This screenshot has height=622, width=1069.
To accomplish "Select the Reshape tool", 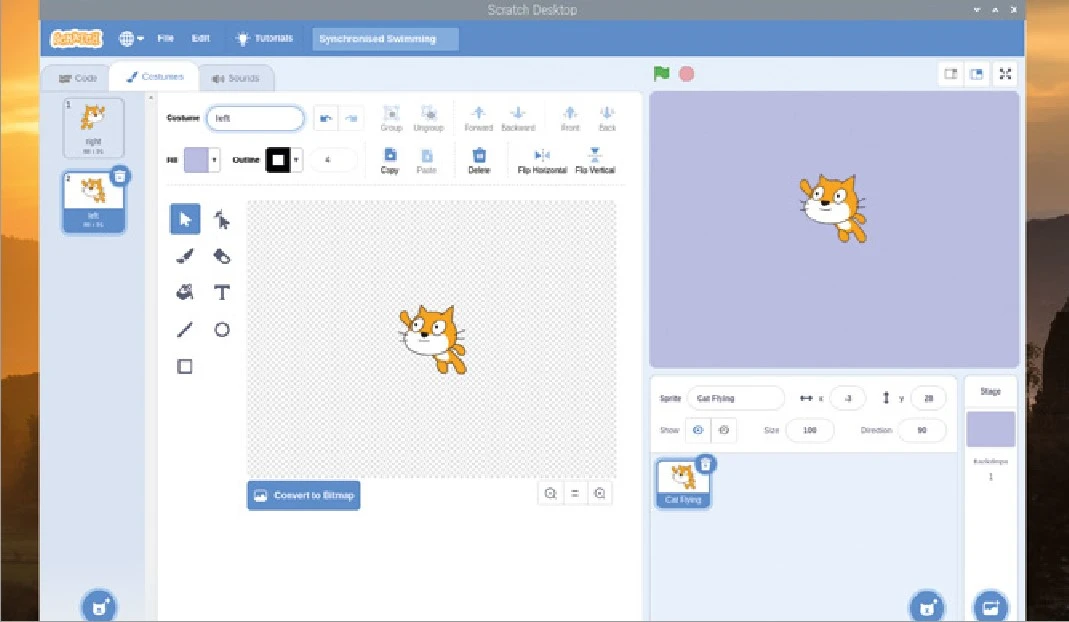I will (222, 219).
